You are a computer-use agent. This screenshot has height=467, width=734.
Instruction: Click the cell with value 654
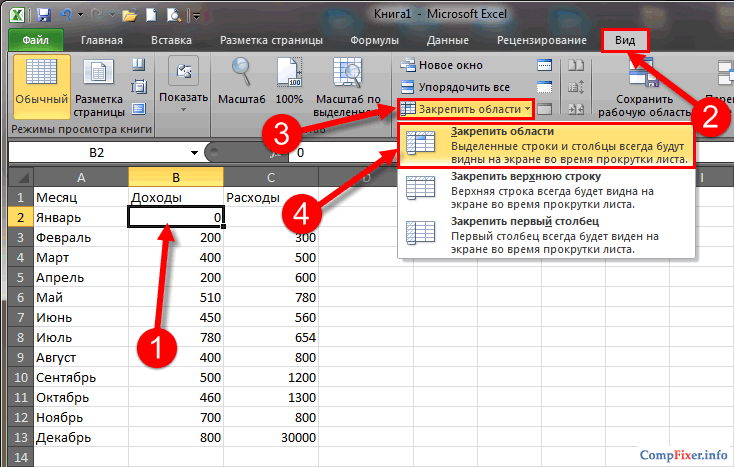click(x=271, y=337)
